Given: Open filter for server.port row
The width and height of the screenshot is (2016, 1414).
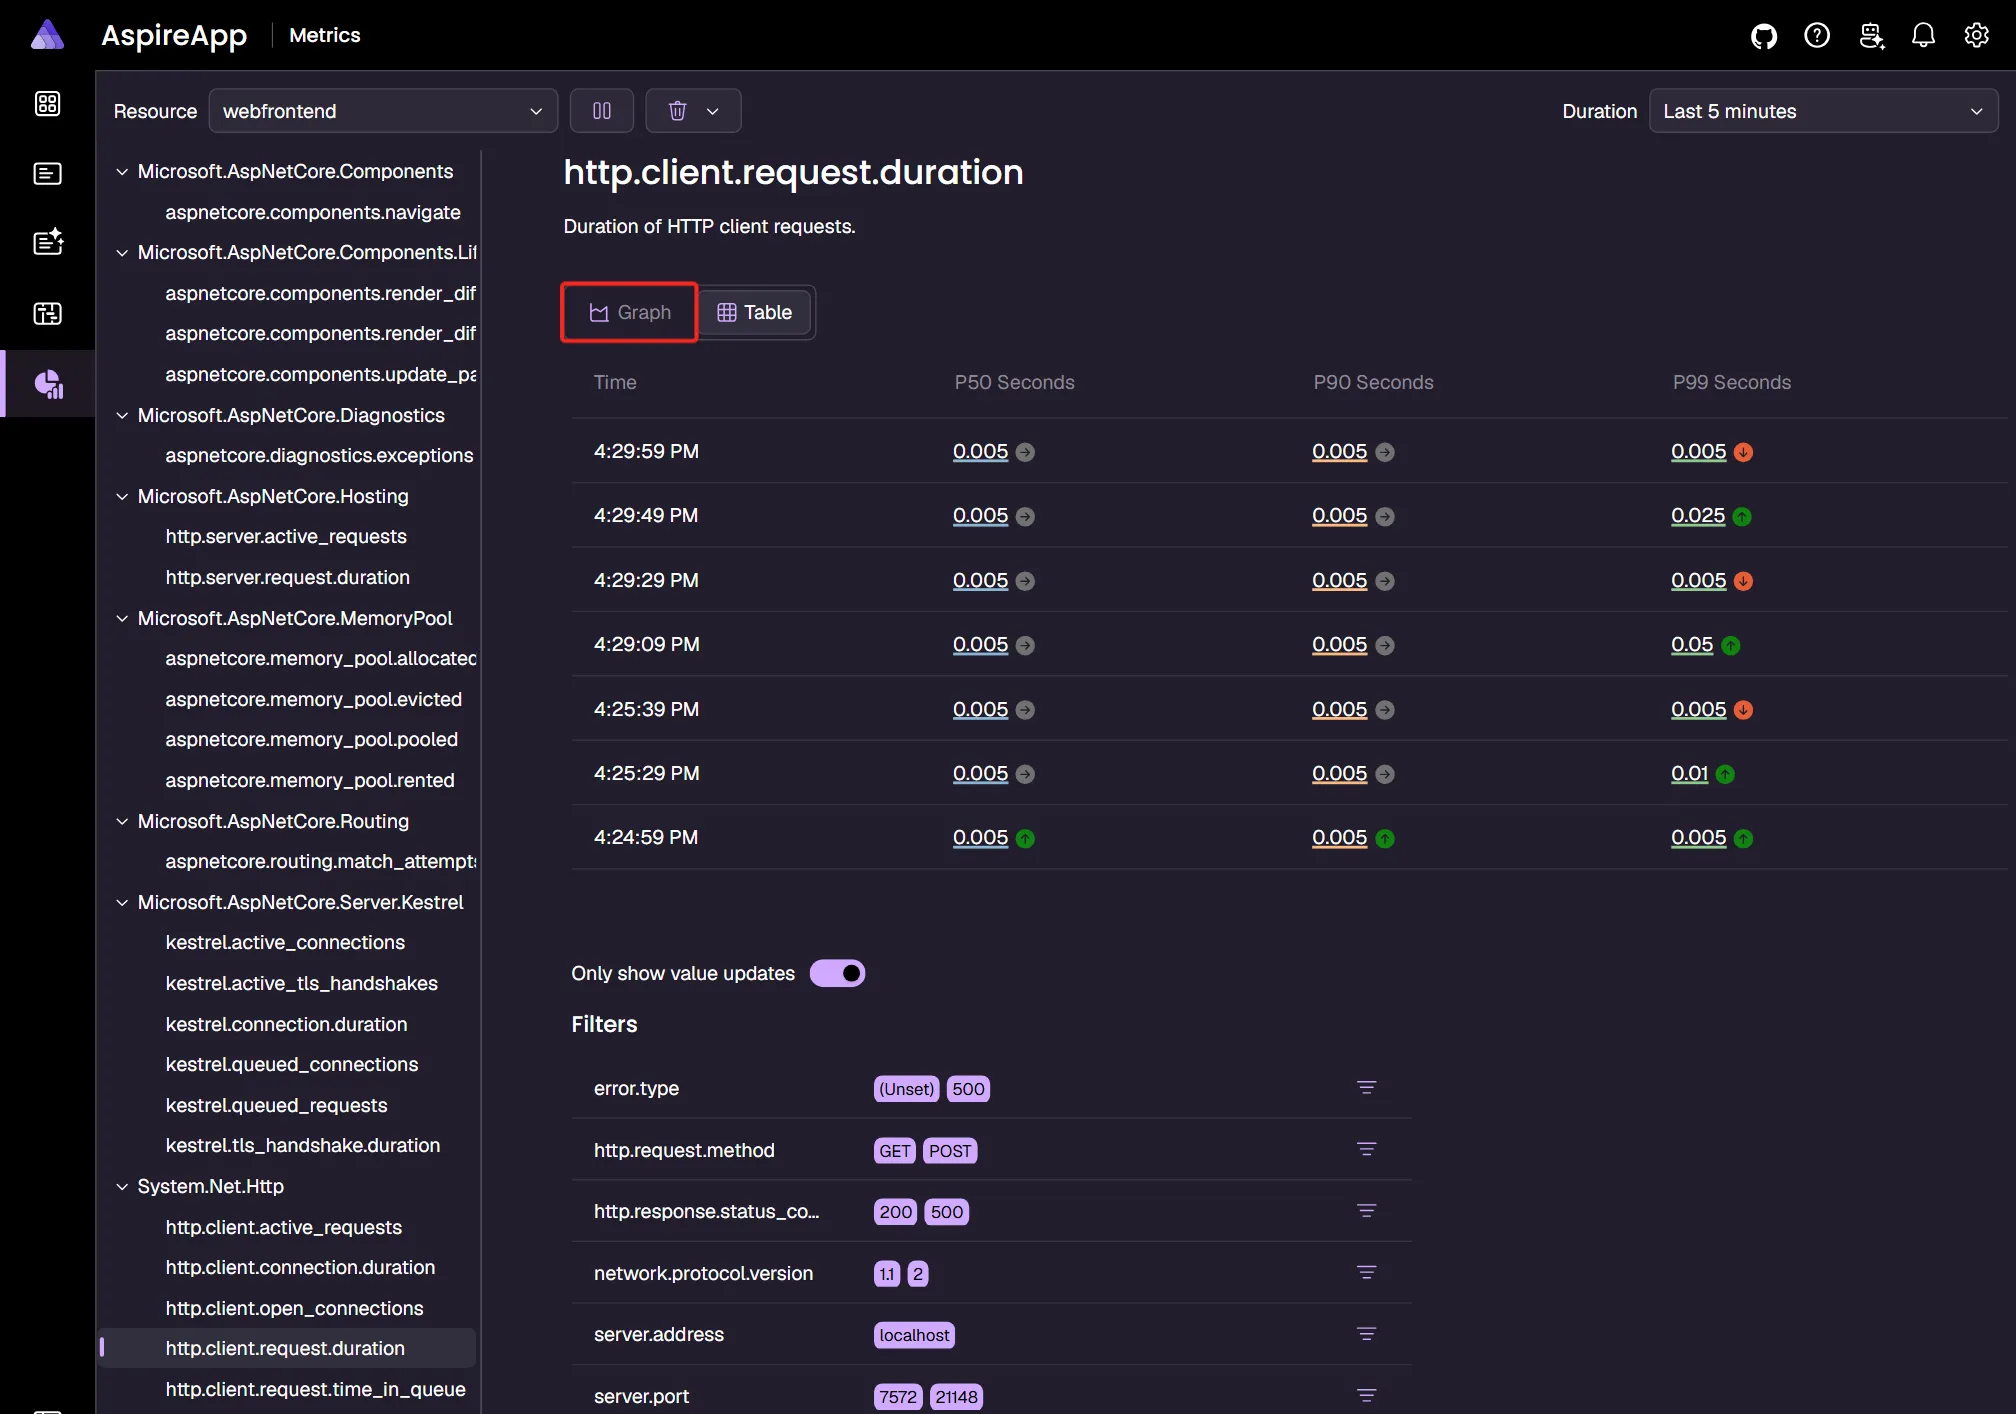Looking at the screenshot, I should pyautogui.click(x=1366, y=1396).
